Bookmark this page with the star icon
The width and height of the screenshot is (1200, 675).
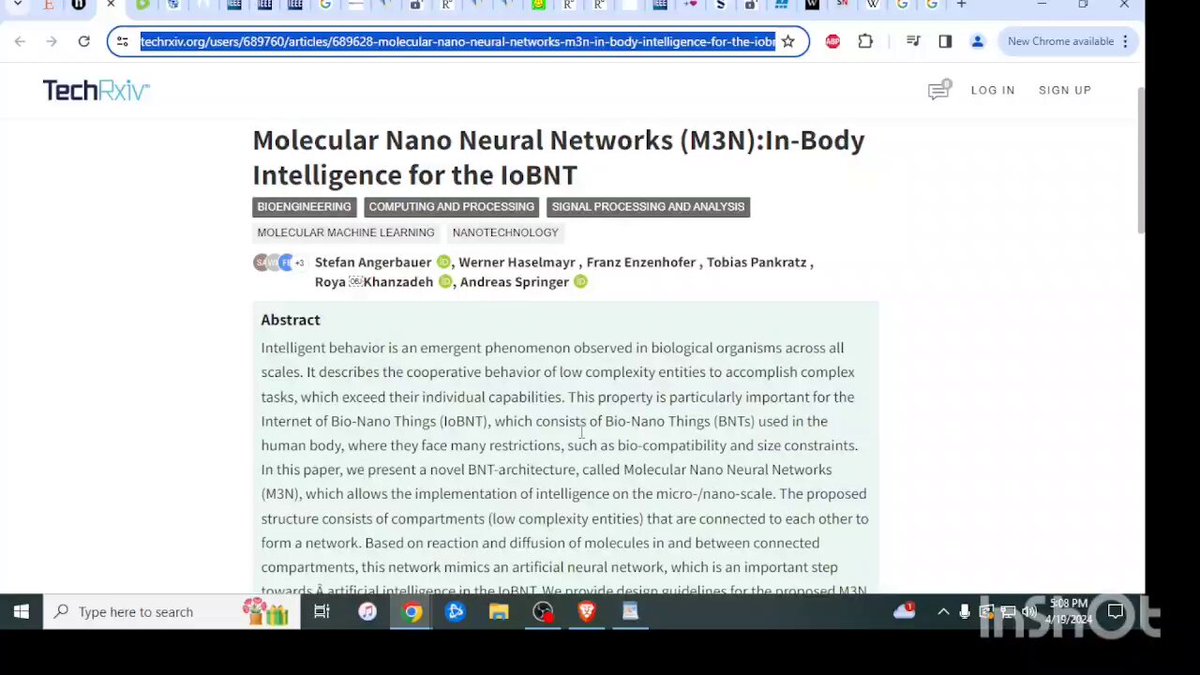pyautogui.click(x=788, y=42)
